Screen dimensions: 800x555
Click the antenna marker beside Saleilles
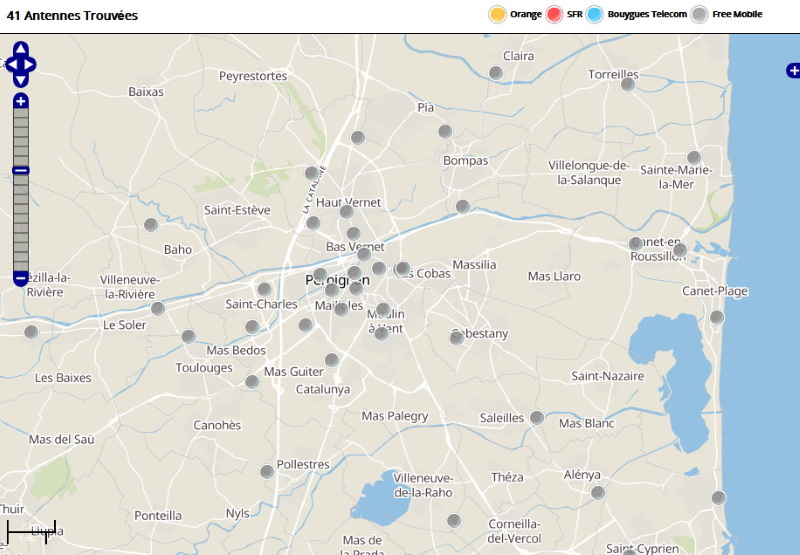[x=537, y=417]
